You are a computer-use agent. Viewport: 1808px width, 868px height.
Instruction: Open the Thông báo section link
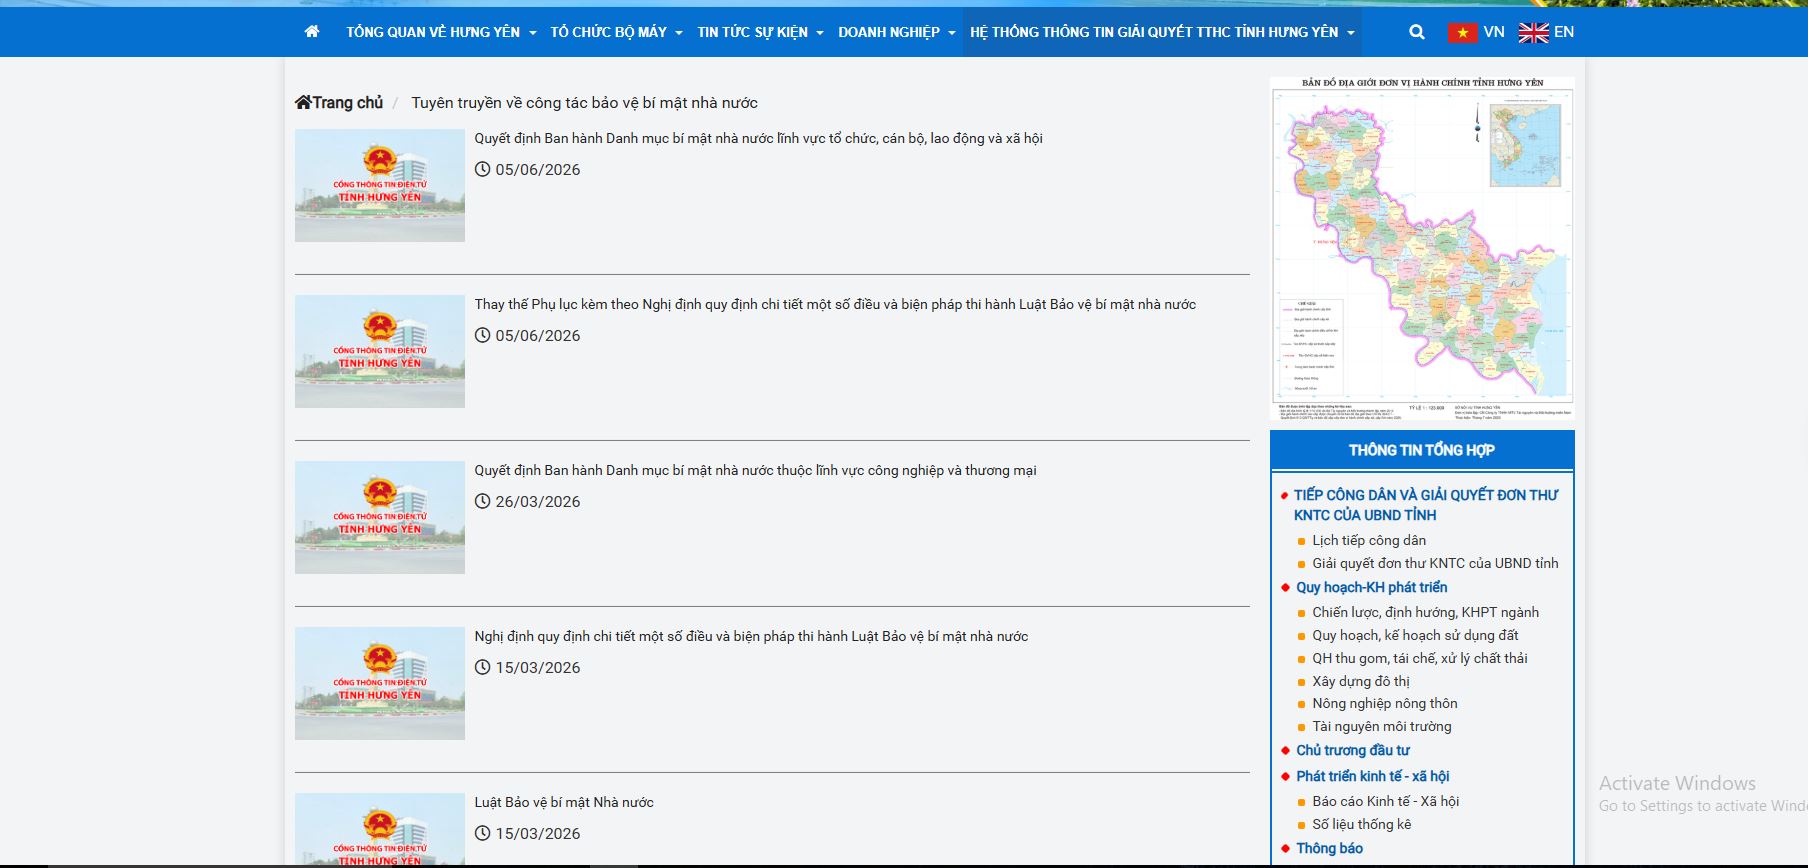(1330, 848)
